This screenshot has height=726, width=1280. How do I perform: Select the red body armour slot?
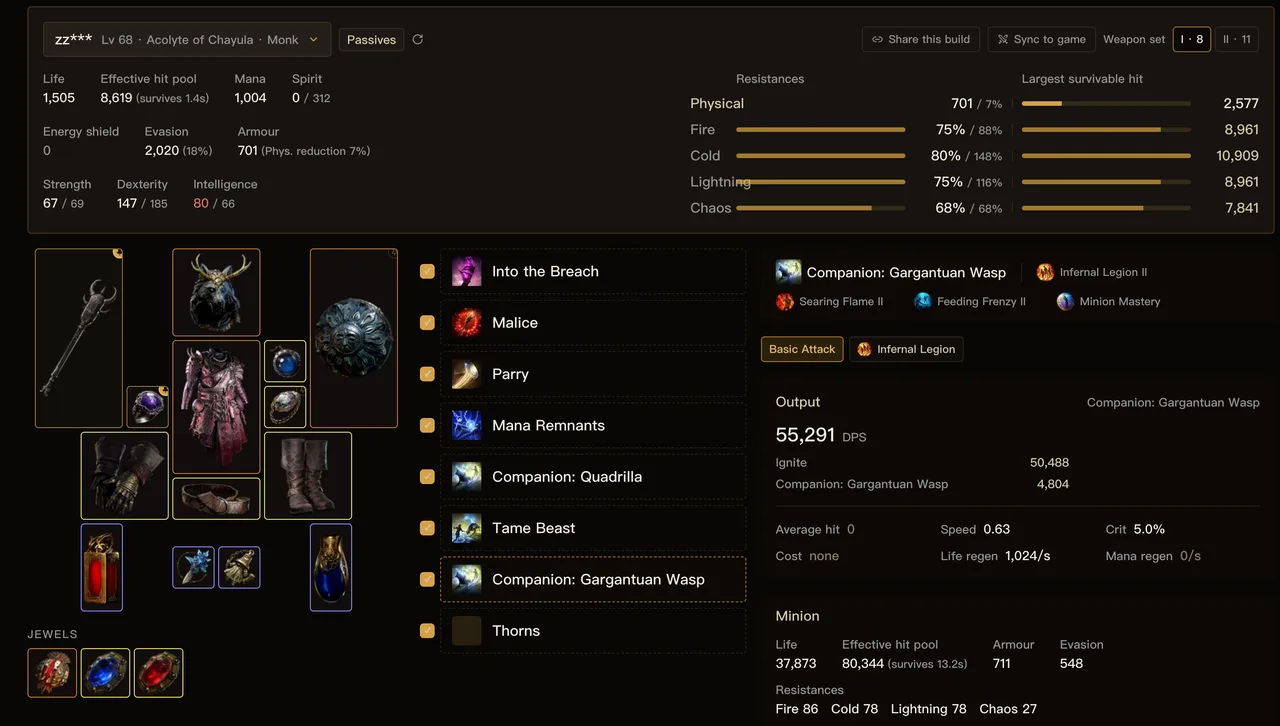tap(216, 407)
